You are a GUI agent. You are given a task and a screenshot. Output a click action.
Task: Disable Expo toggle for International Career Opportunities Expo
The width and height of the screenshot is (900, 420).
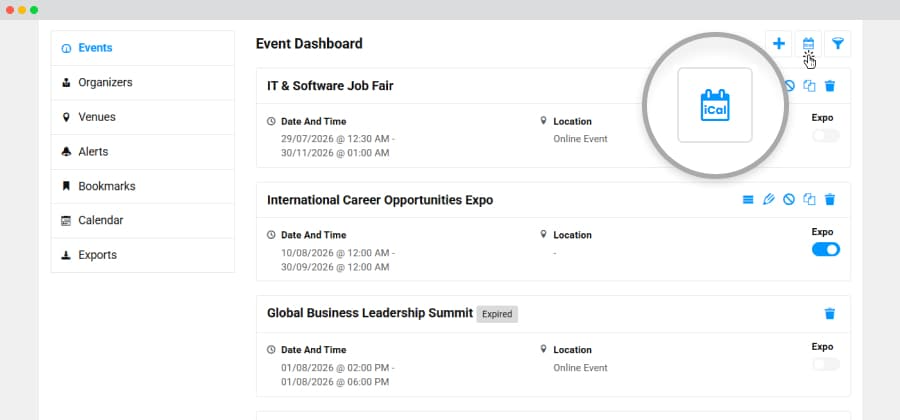coord(826,250)
